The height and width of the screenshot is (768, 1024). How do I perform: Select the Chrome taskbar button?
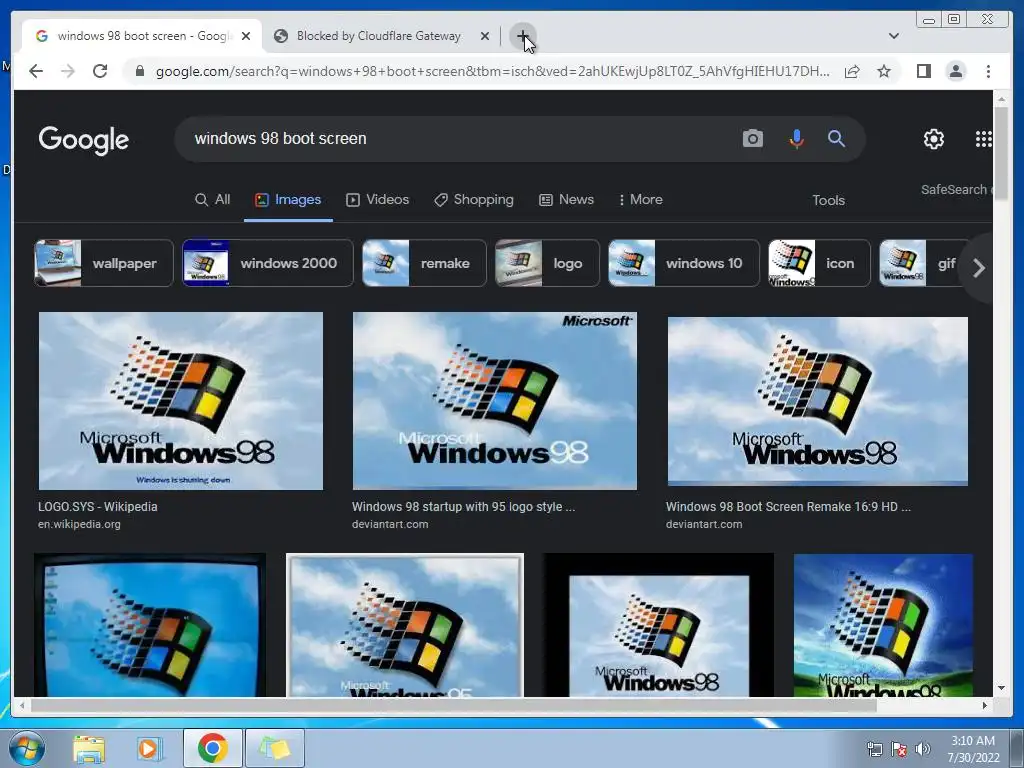click(212, 748)
